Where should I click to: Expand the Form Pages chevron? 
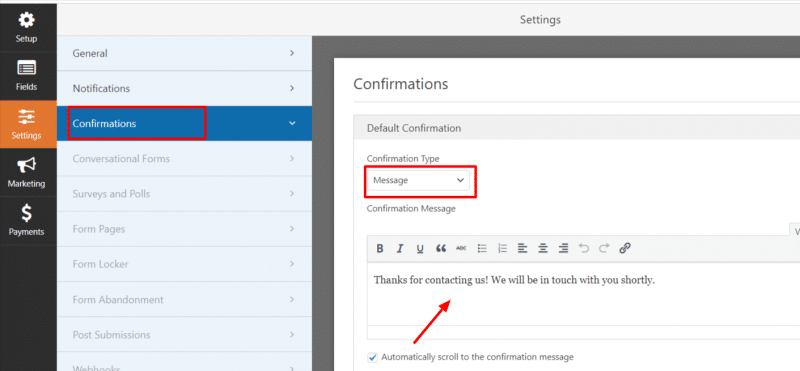coord(292,229)
